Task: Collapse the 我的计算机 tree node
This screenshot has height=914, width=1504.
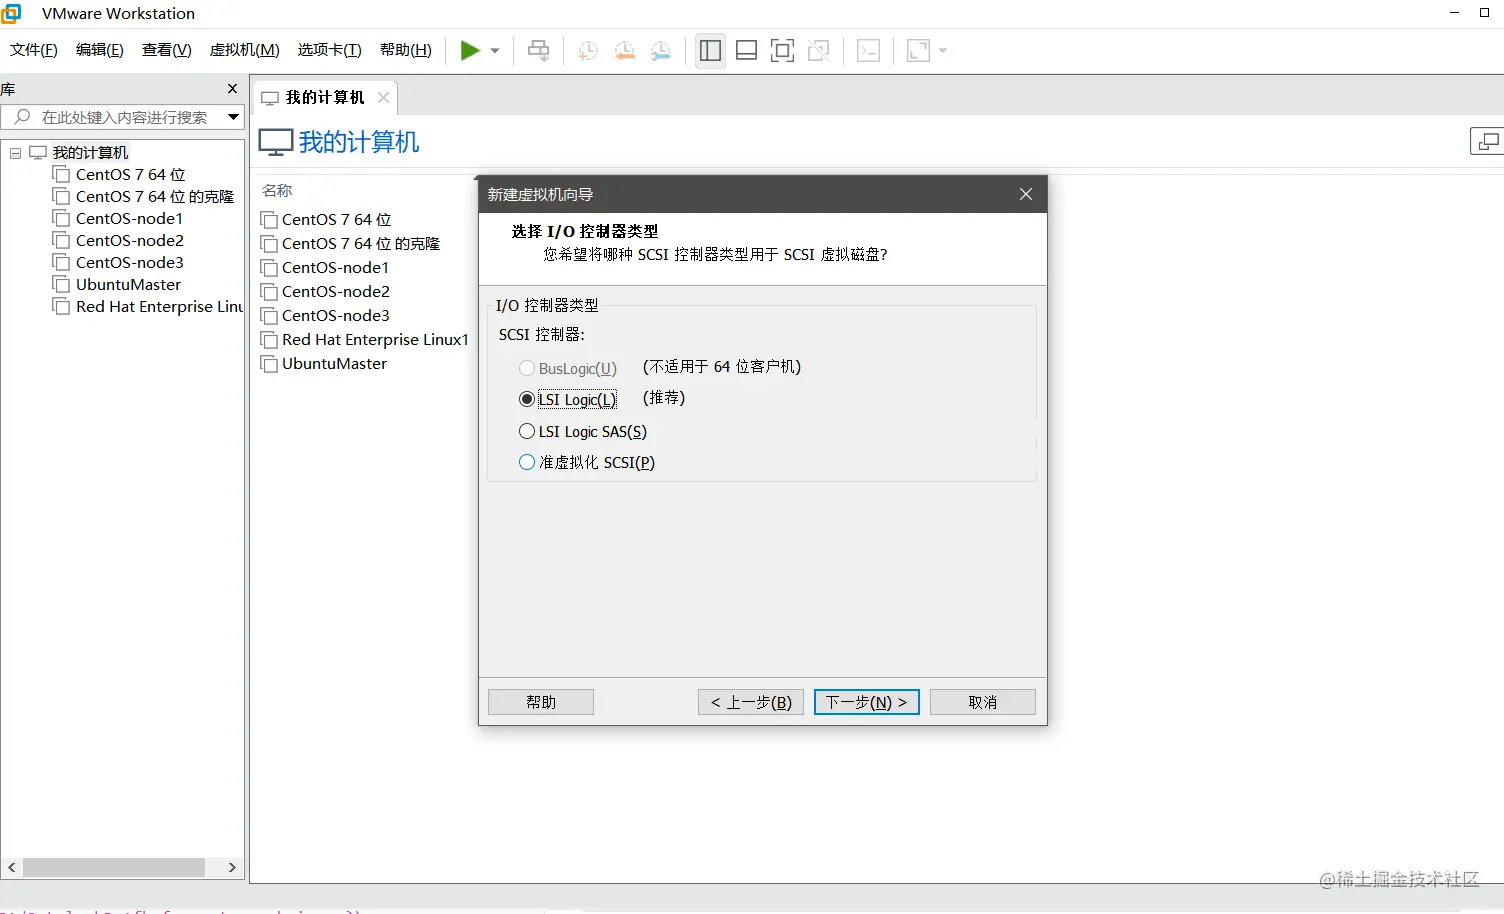Action: tap(16, 153)
